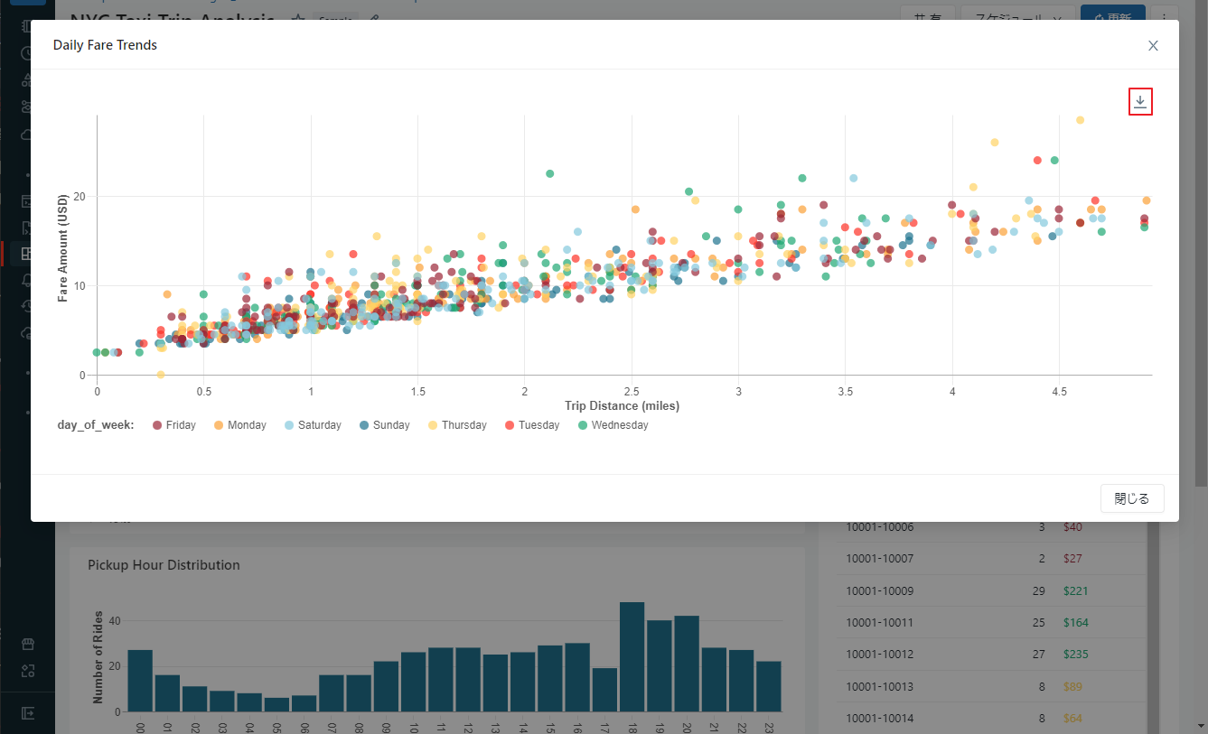
Task: Open the Marketplace icon in the sidebar
Action: (28, 644)
